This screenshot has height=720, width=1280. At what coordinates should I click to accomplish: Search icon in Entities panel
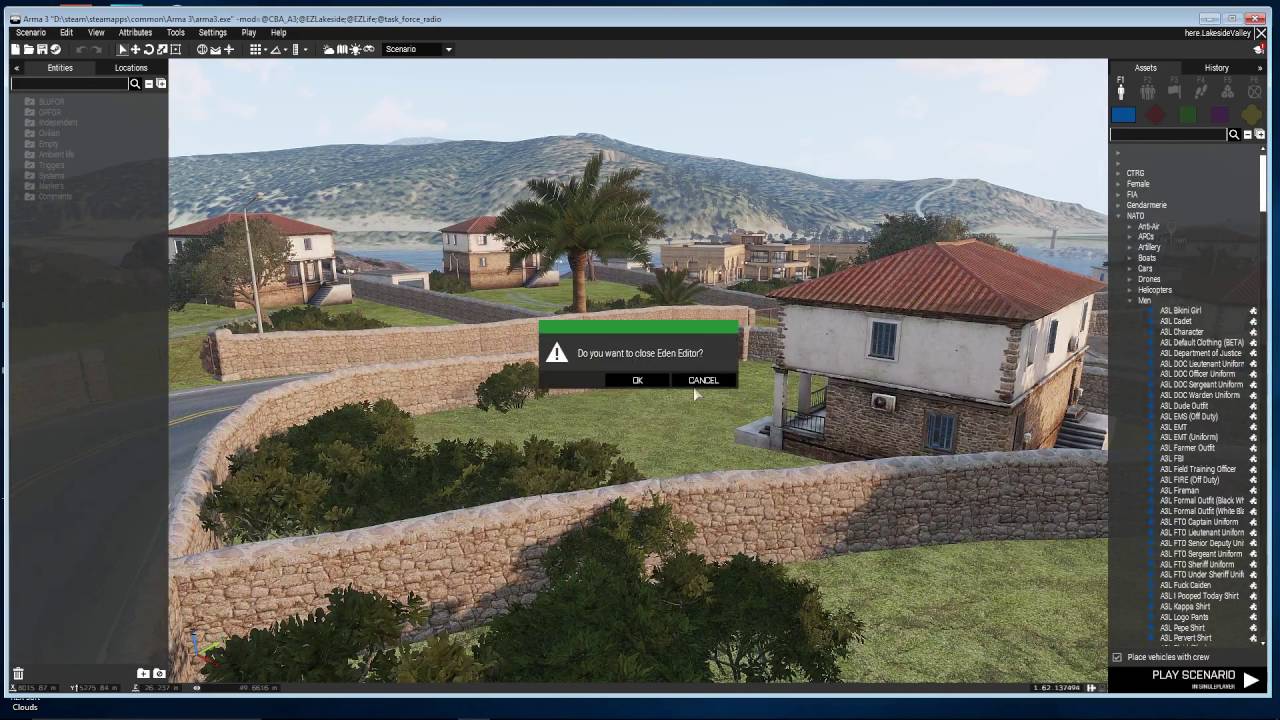[135, 84]
